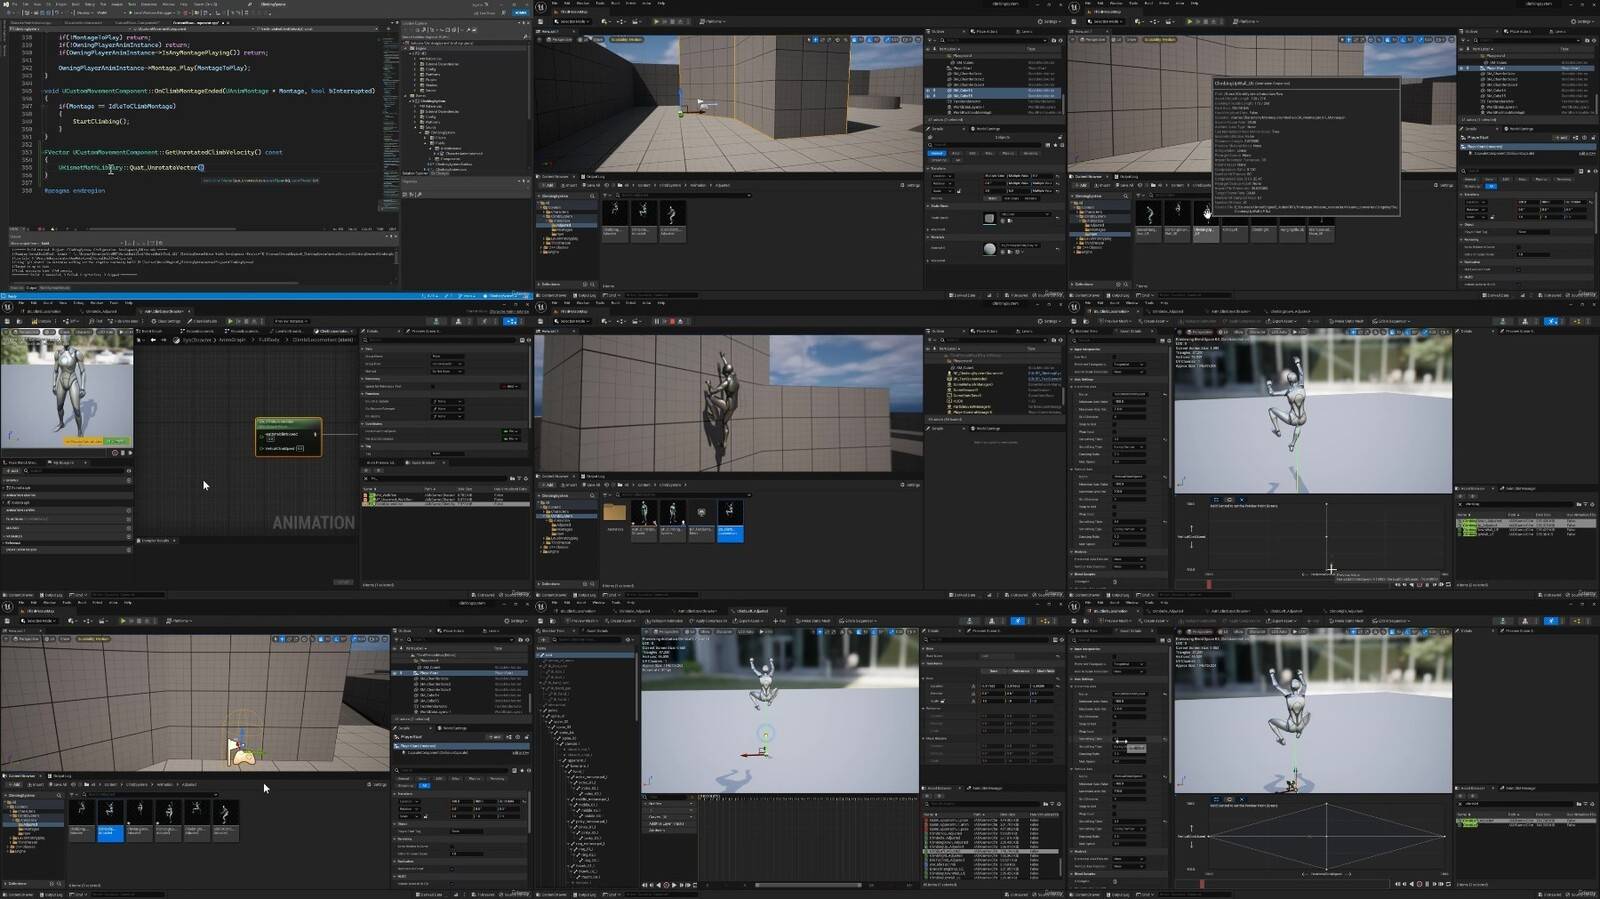
Task: Tick the Include Actor in HLOD checkbox in Player Start Details
Action: point(452,884)
